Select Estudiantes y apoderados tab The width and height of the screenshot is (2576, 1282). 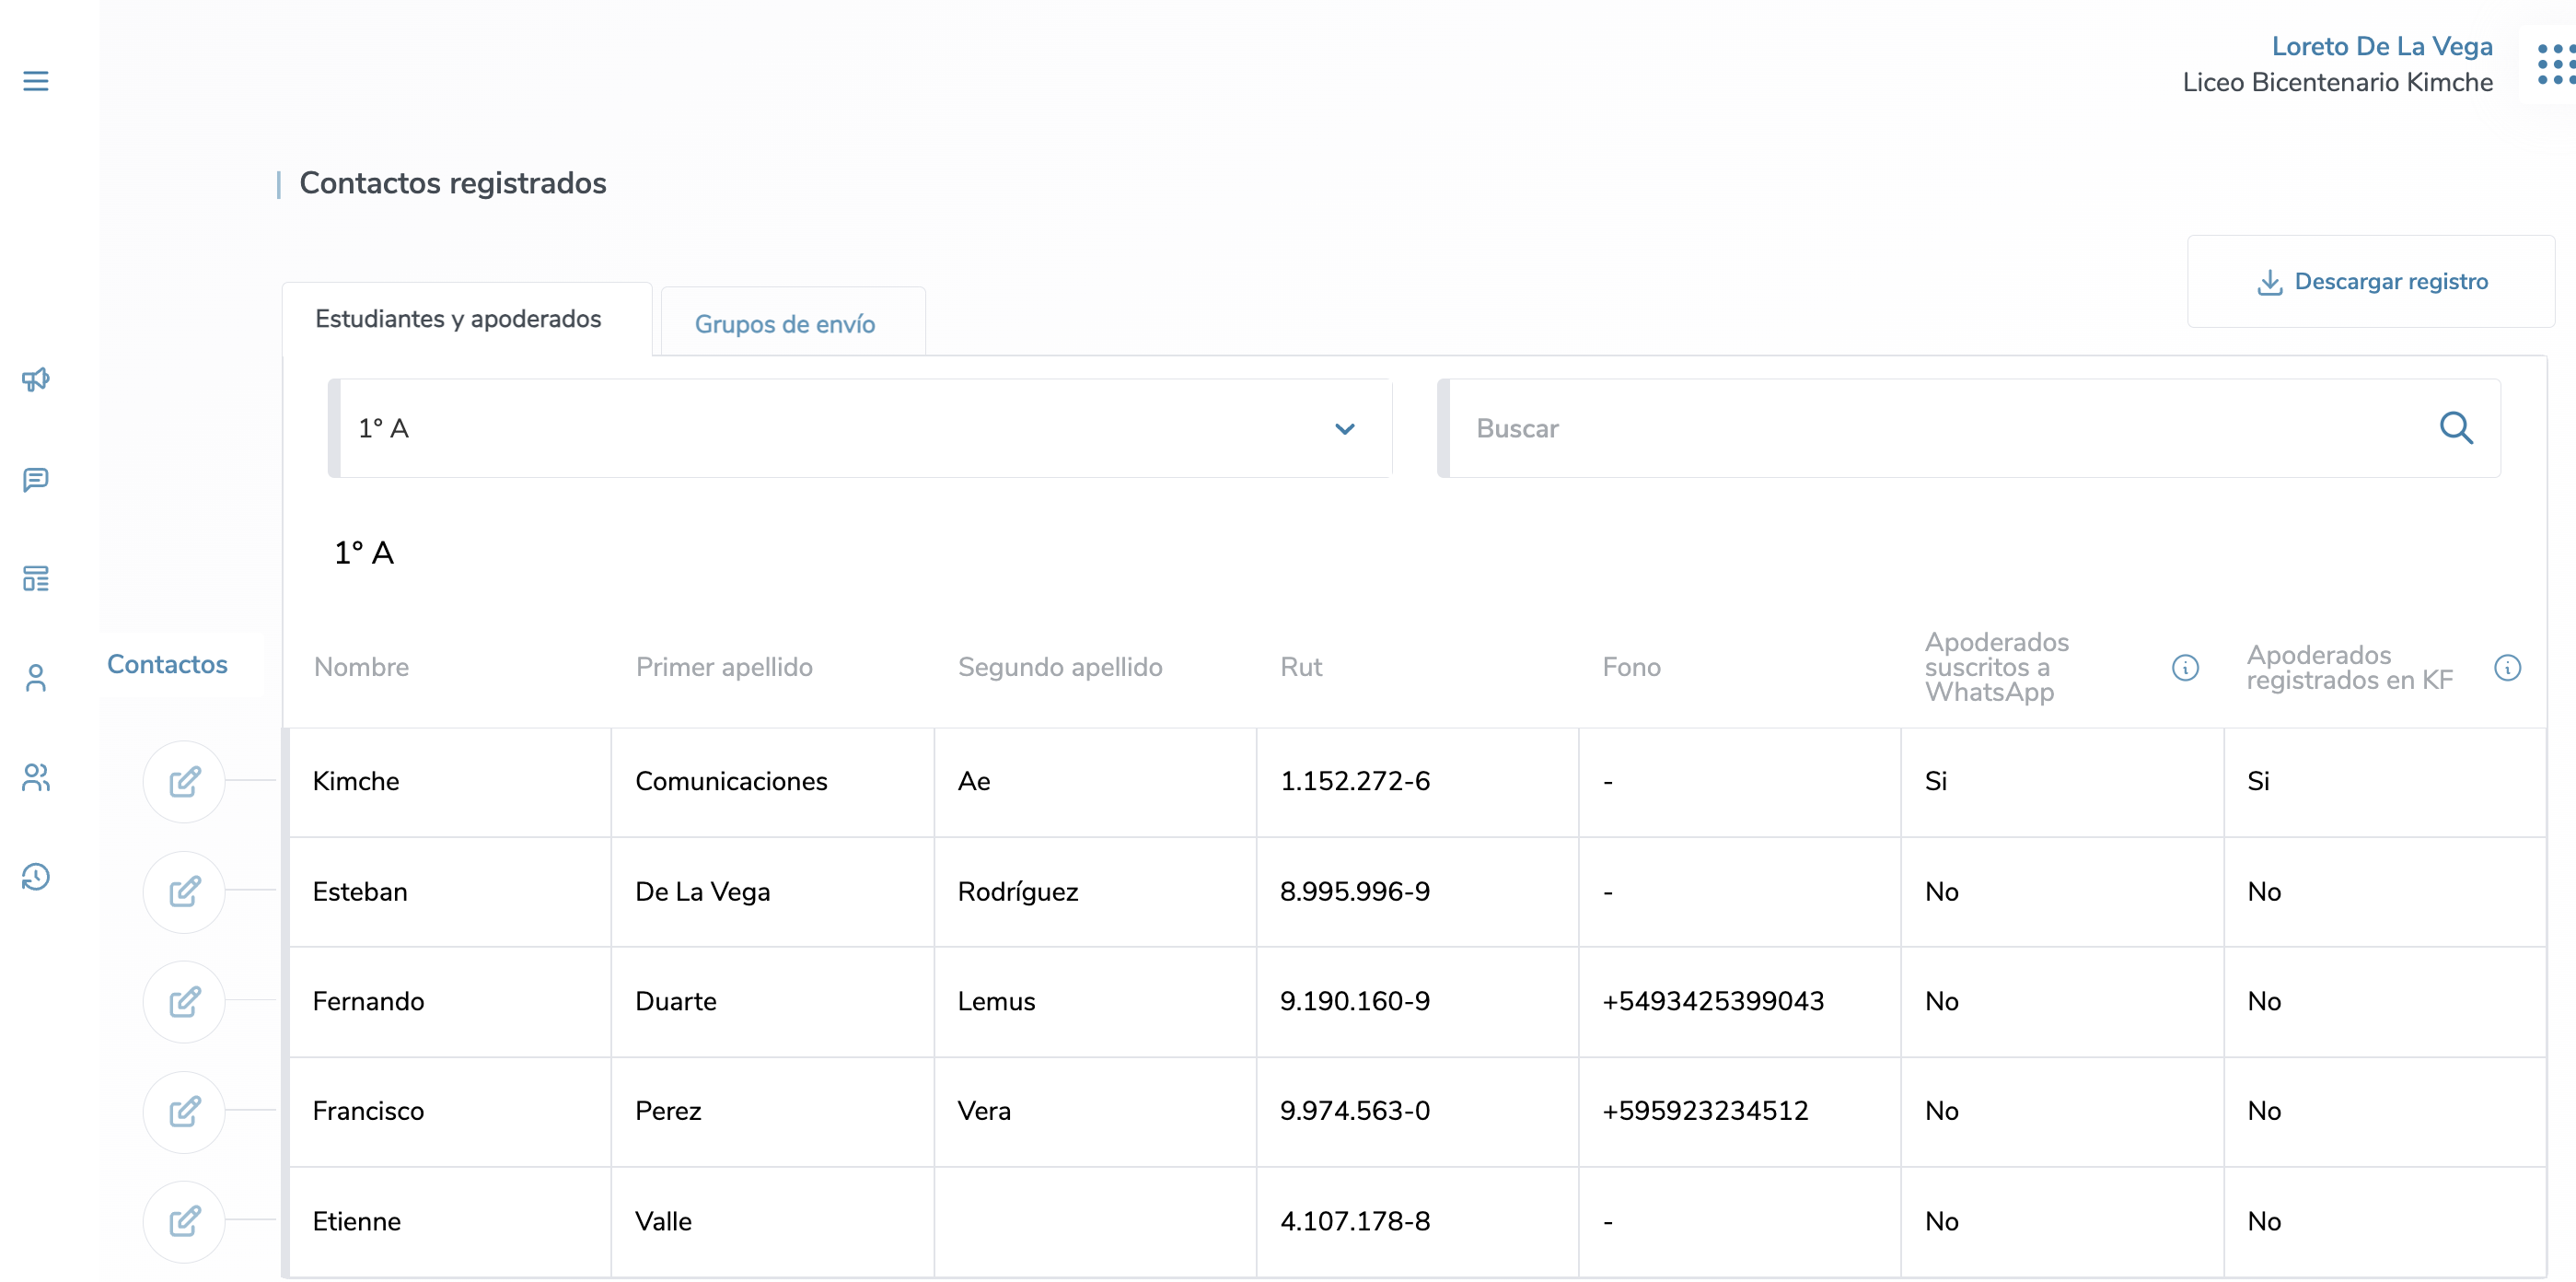pos(458,319)
